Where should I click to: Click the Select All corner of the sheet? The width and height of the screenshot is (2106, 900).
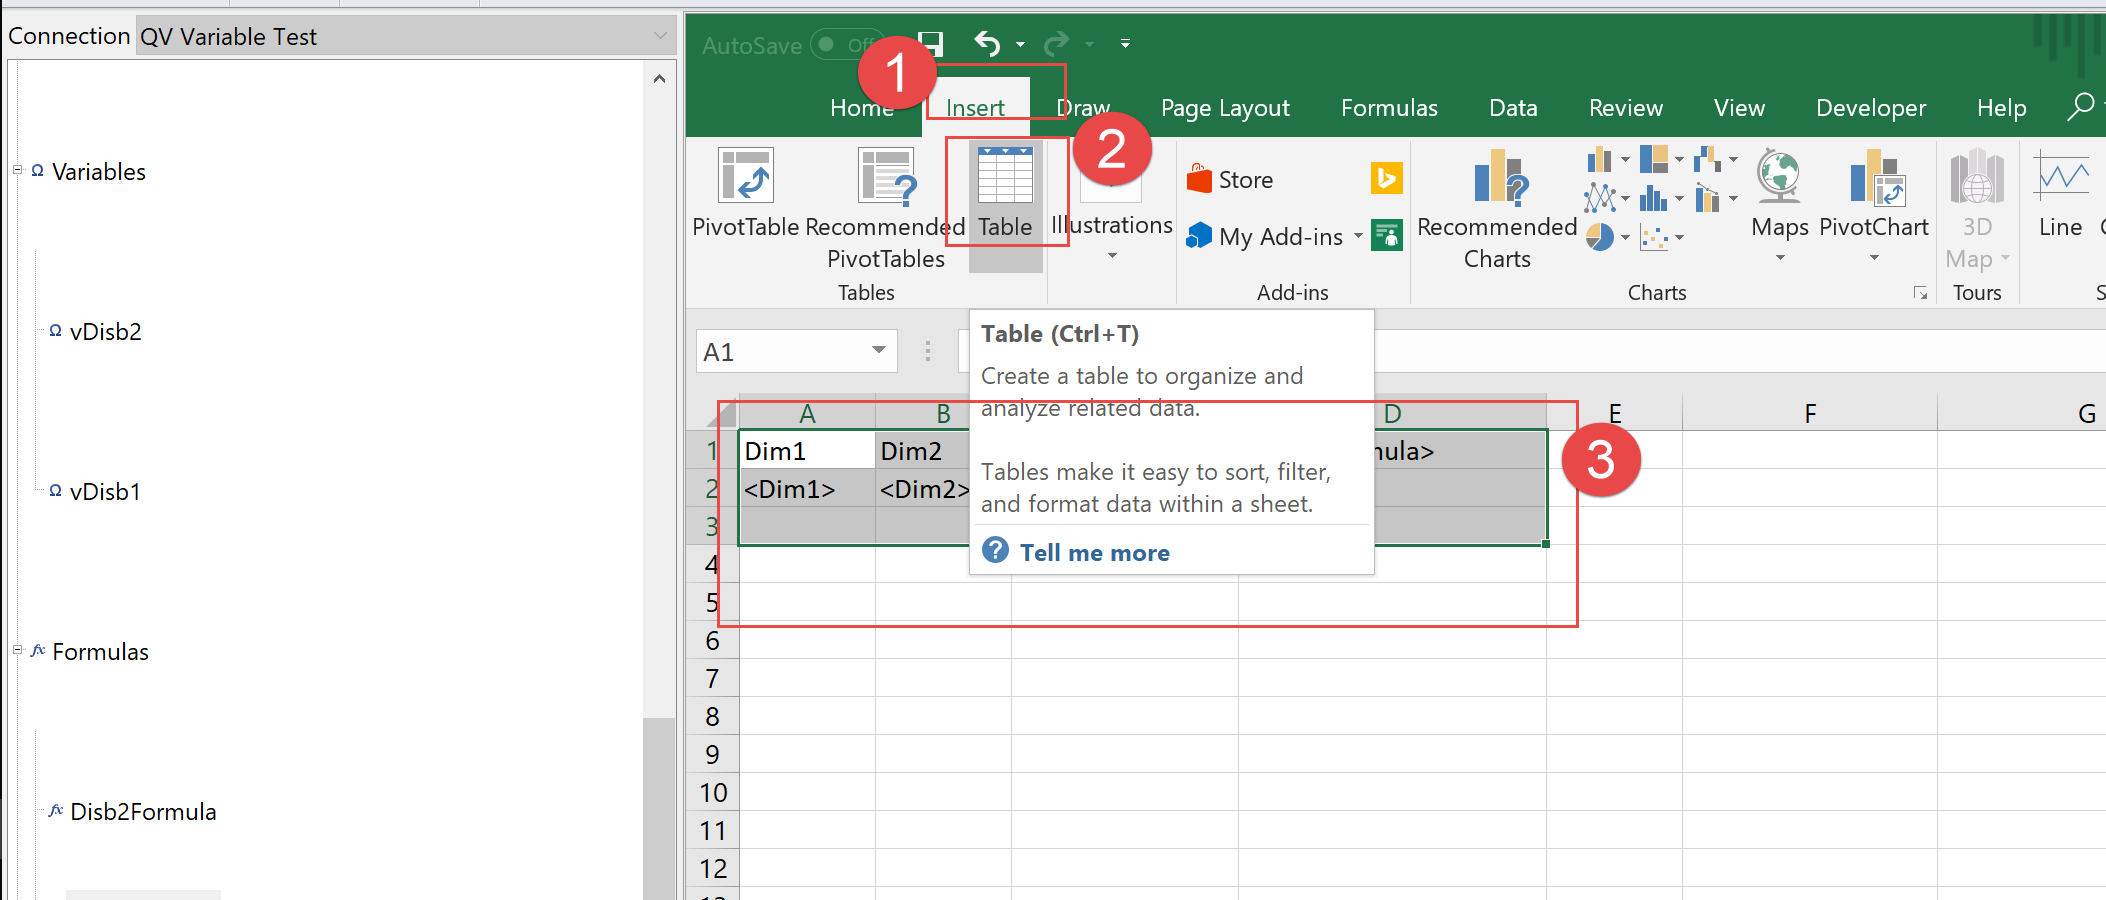[x=722, y=413]
